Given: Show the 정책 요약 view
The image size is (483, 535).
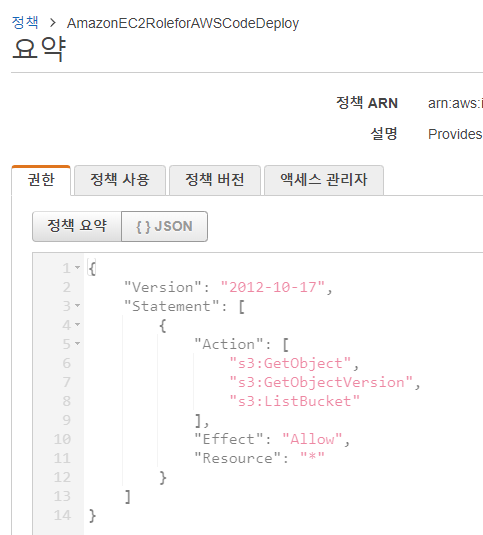Looking at the screenshot, I should tap(77, 226).
